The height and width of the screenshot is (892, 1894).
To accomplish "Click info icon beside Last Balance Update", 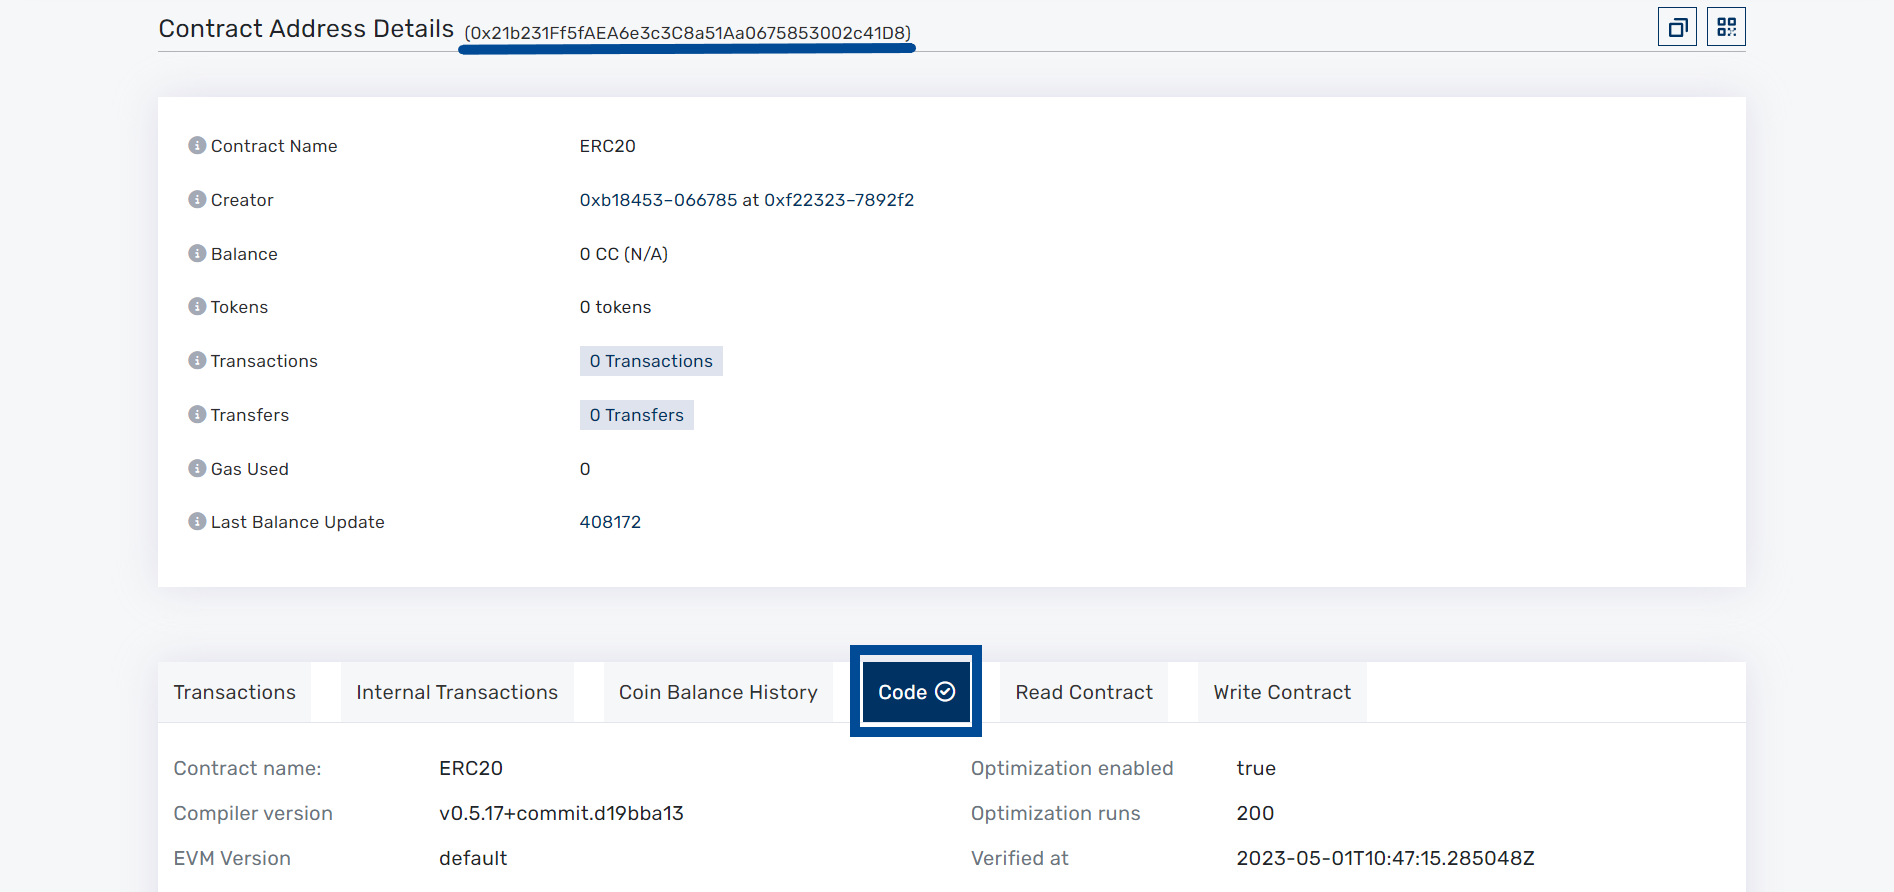I will click(197, 522).
